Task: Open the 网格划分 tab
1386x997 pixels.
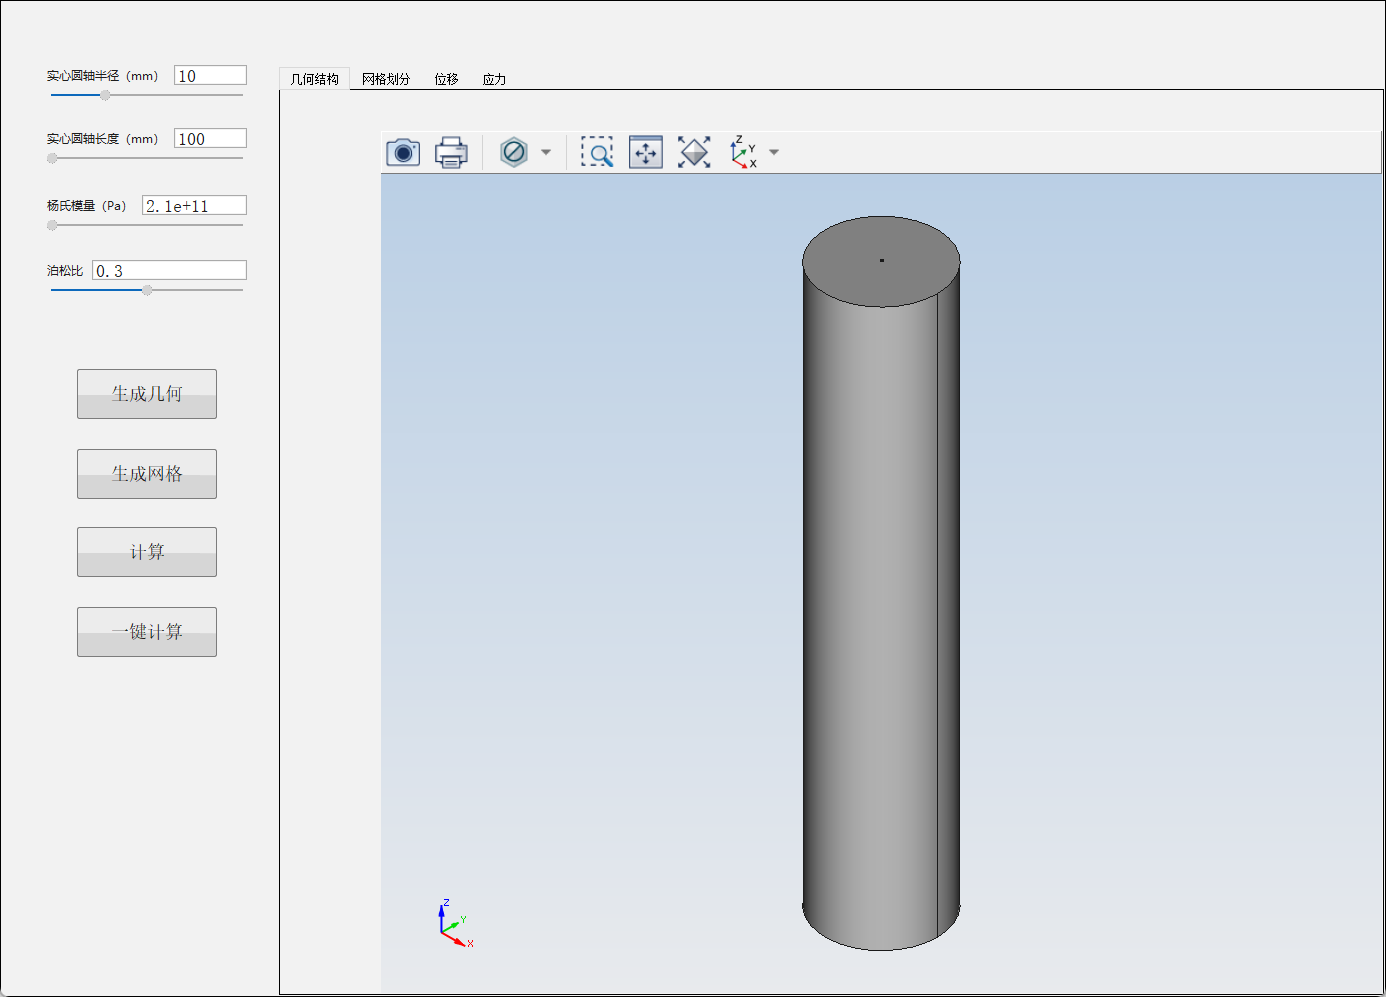Action: click(386, 79)
